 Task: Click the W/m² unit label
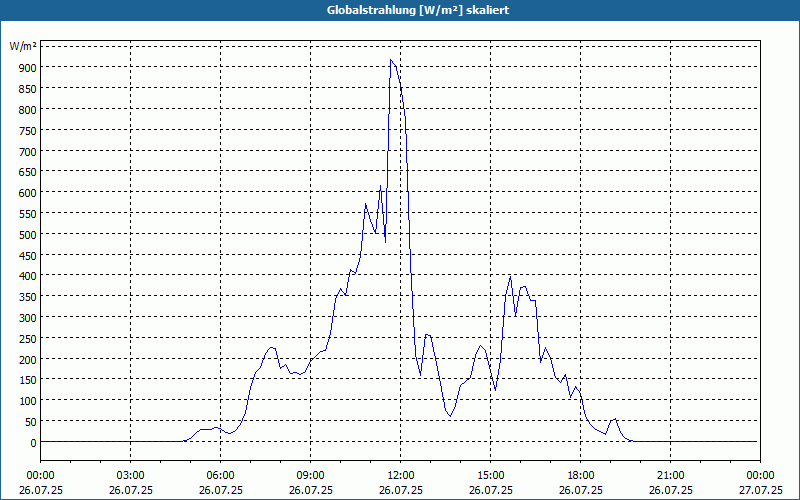pos(23,46)
